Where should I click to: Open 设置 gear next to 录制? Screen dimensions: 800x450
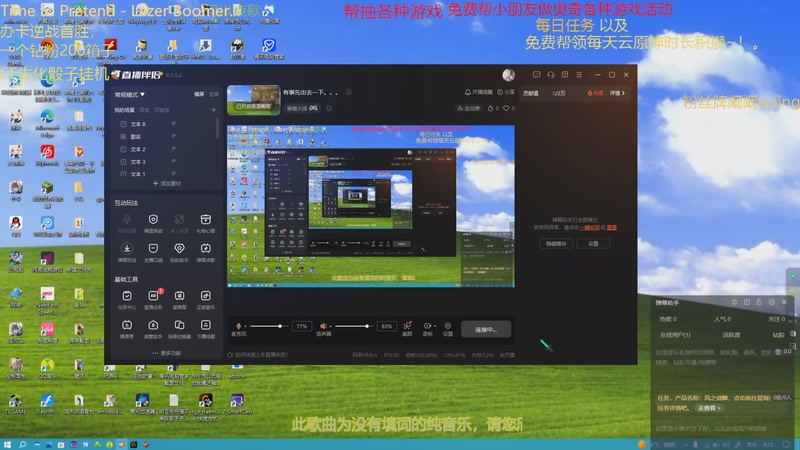447,328
